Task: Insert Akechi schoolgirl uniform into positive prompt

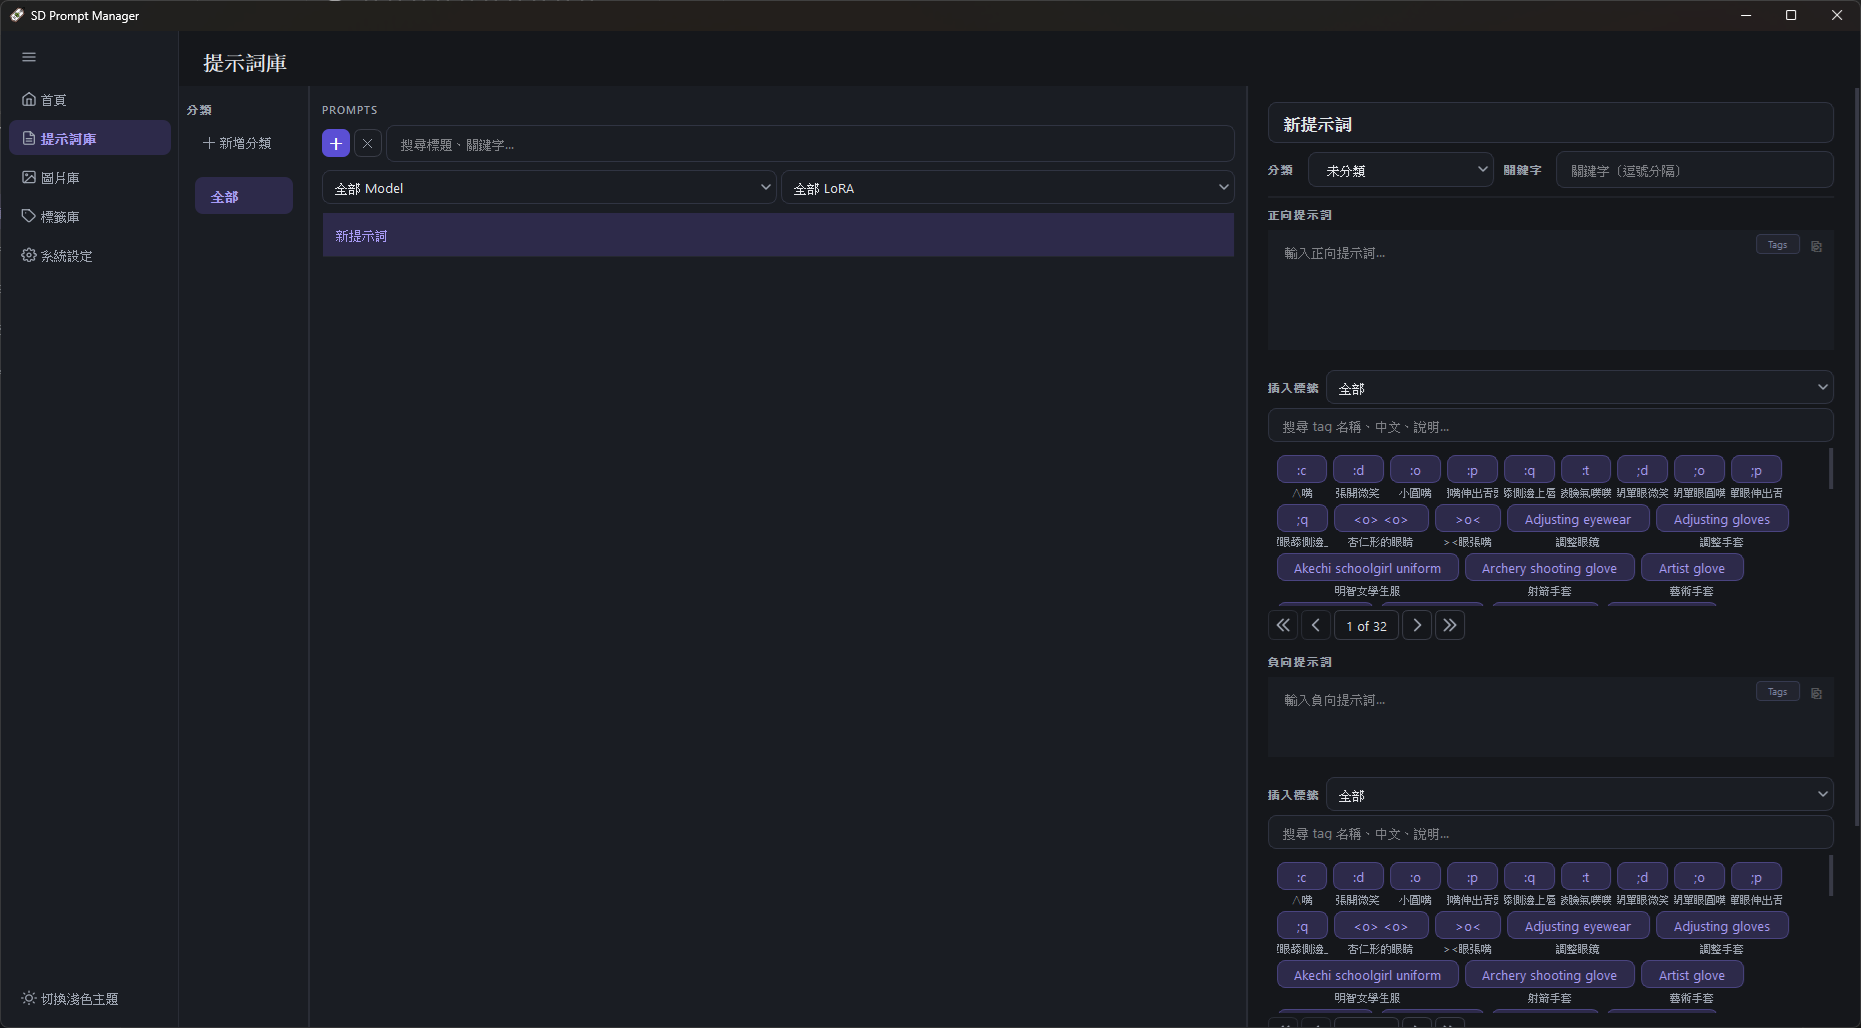Action: 1367,568
